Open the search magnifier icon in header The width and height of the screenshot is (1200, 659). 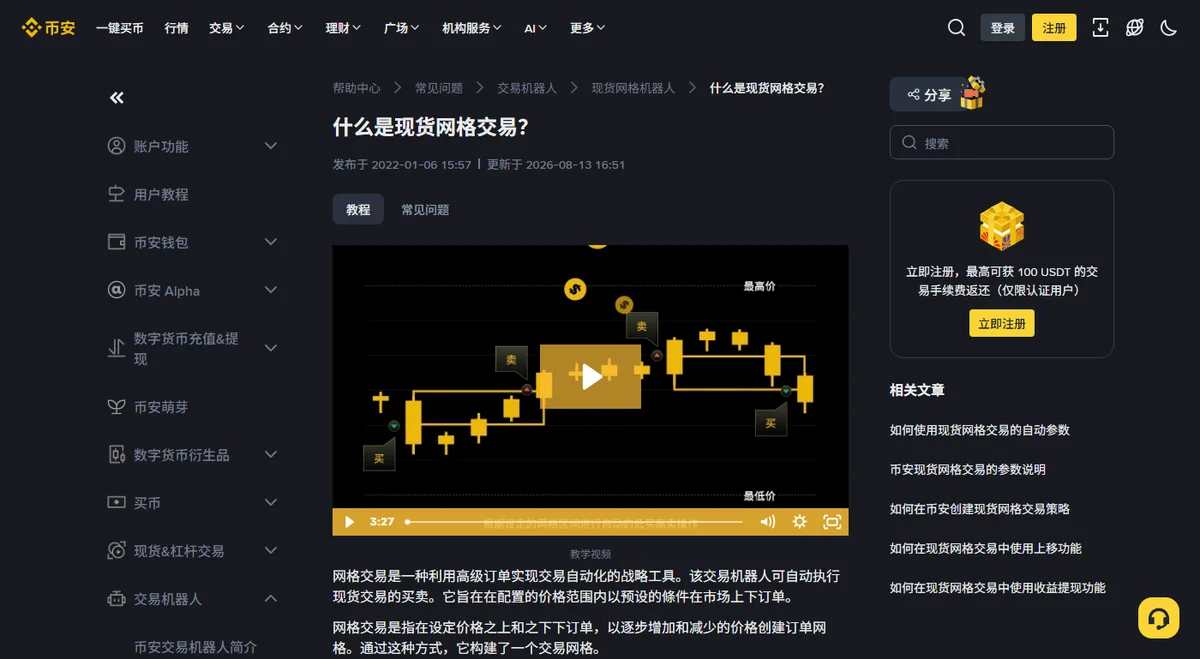pyautogui.click(x=956, y=28)
